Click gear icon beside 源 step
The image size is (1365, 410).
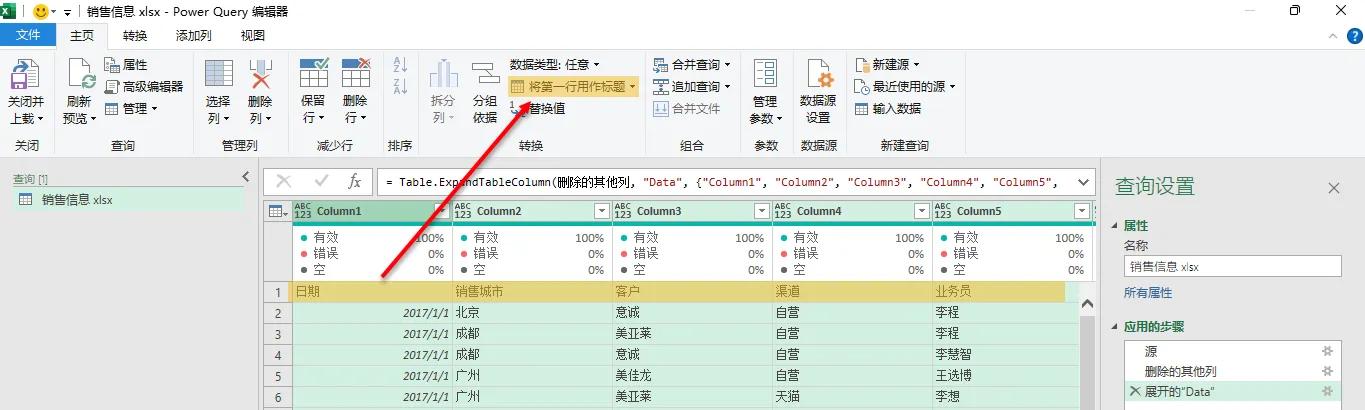click(x=1328, y=352)
